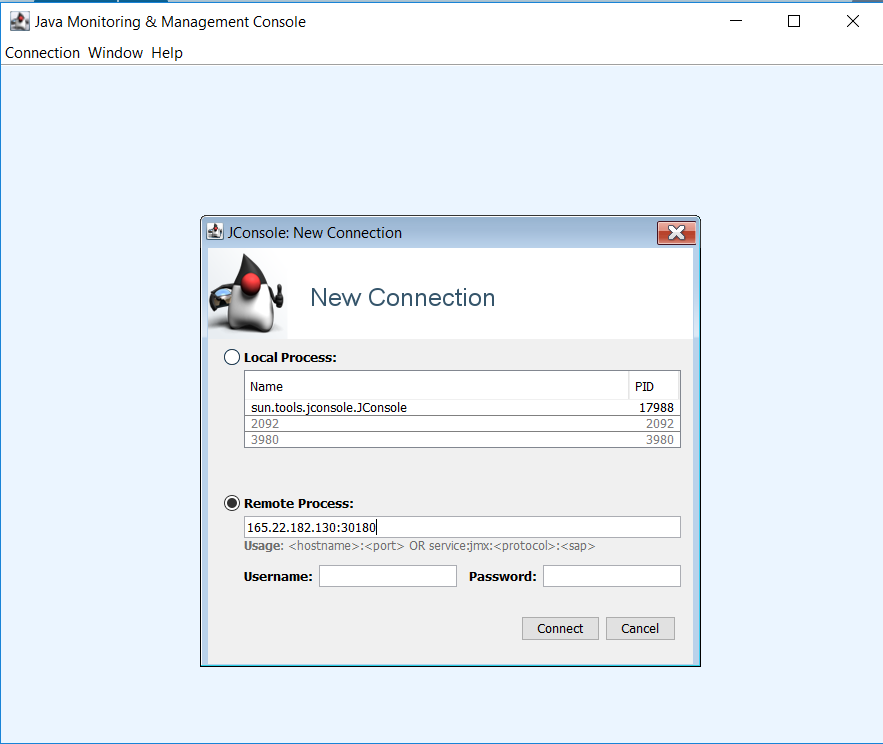This screenshot has width=883, height=744.
Task: Click the PID column header
Action: click(x=654, y=386)
